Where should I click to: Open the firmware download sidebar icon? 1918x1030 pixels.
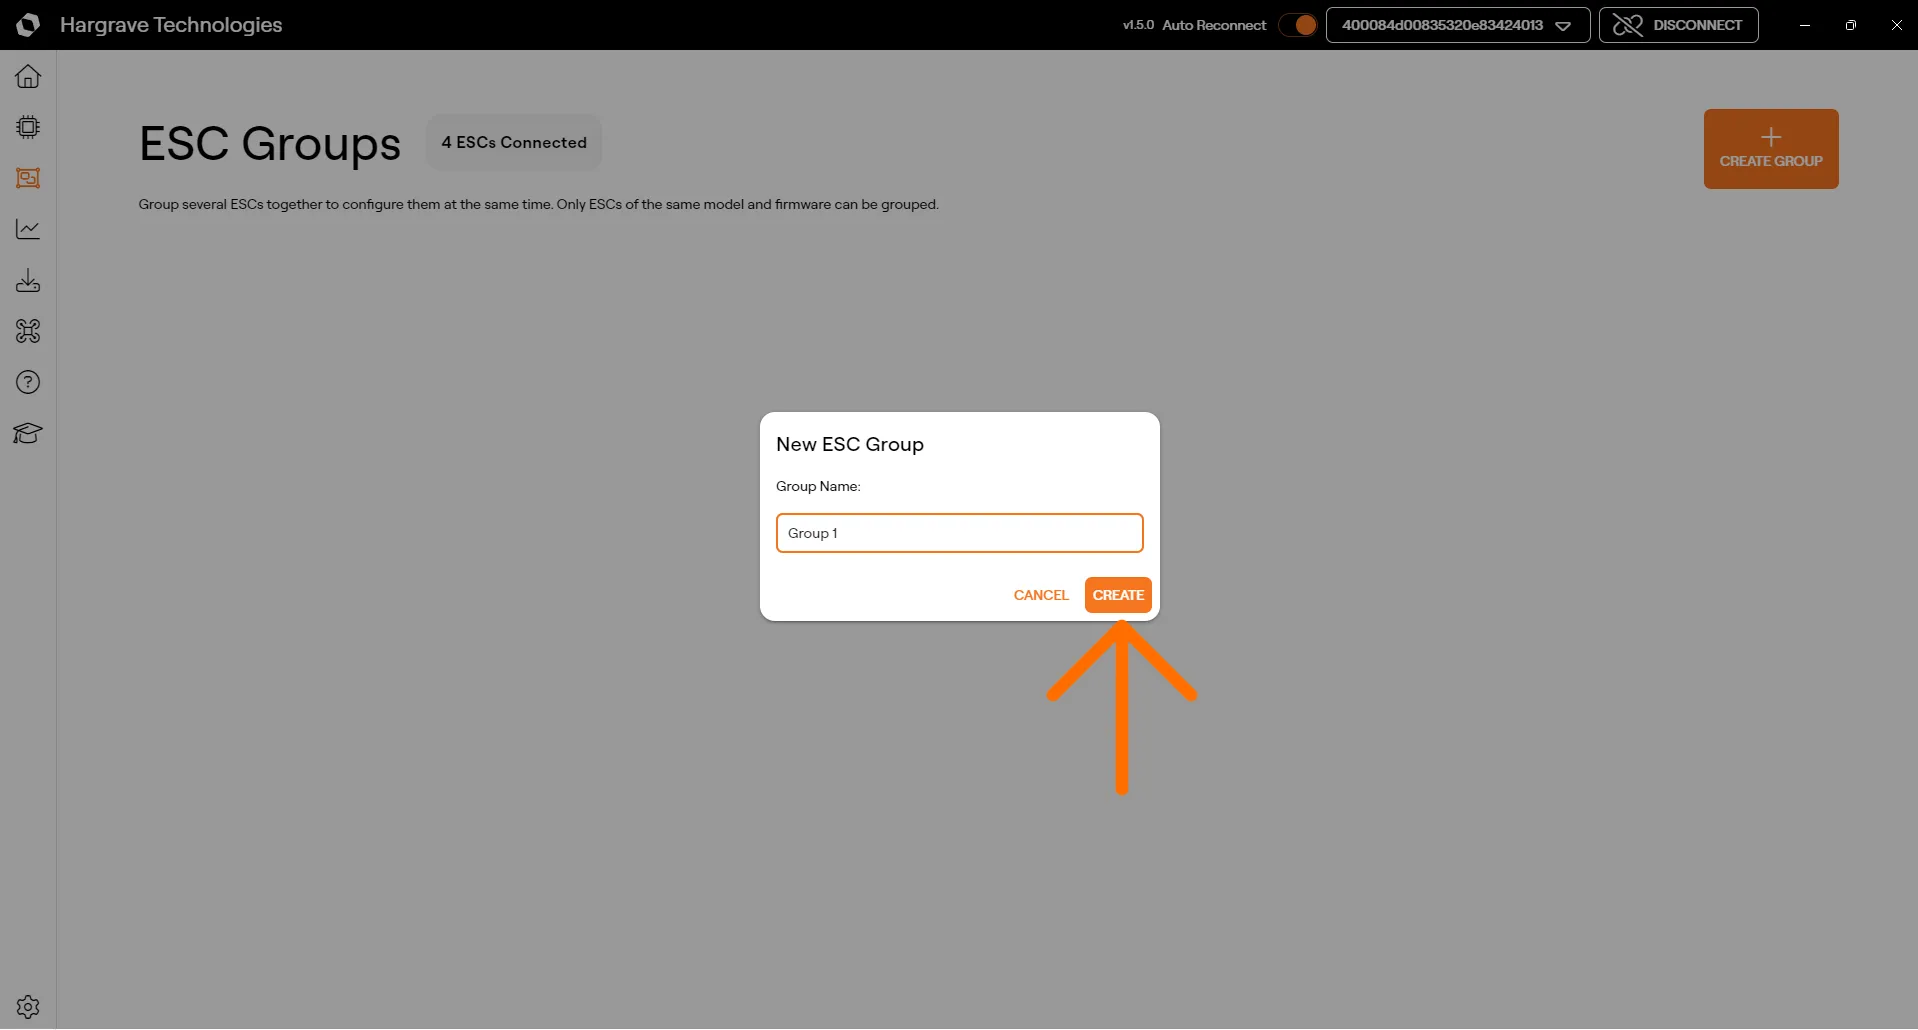pos(28,280)
